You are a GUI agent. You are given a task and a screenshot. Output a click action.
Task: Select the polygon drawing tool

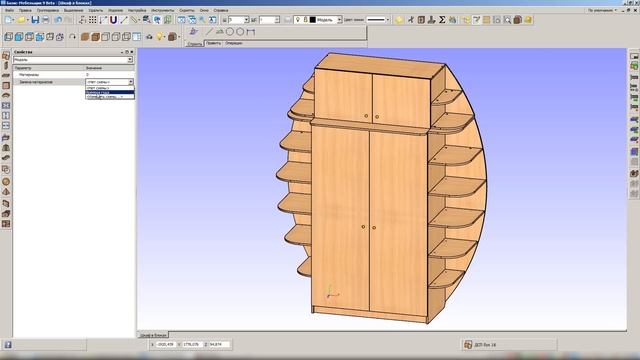point(240,31)
